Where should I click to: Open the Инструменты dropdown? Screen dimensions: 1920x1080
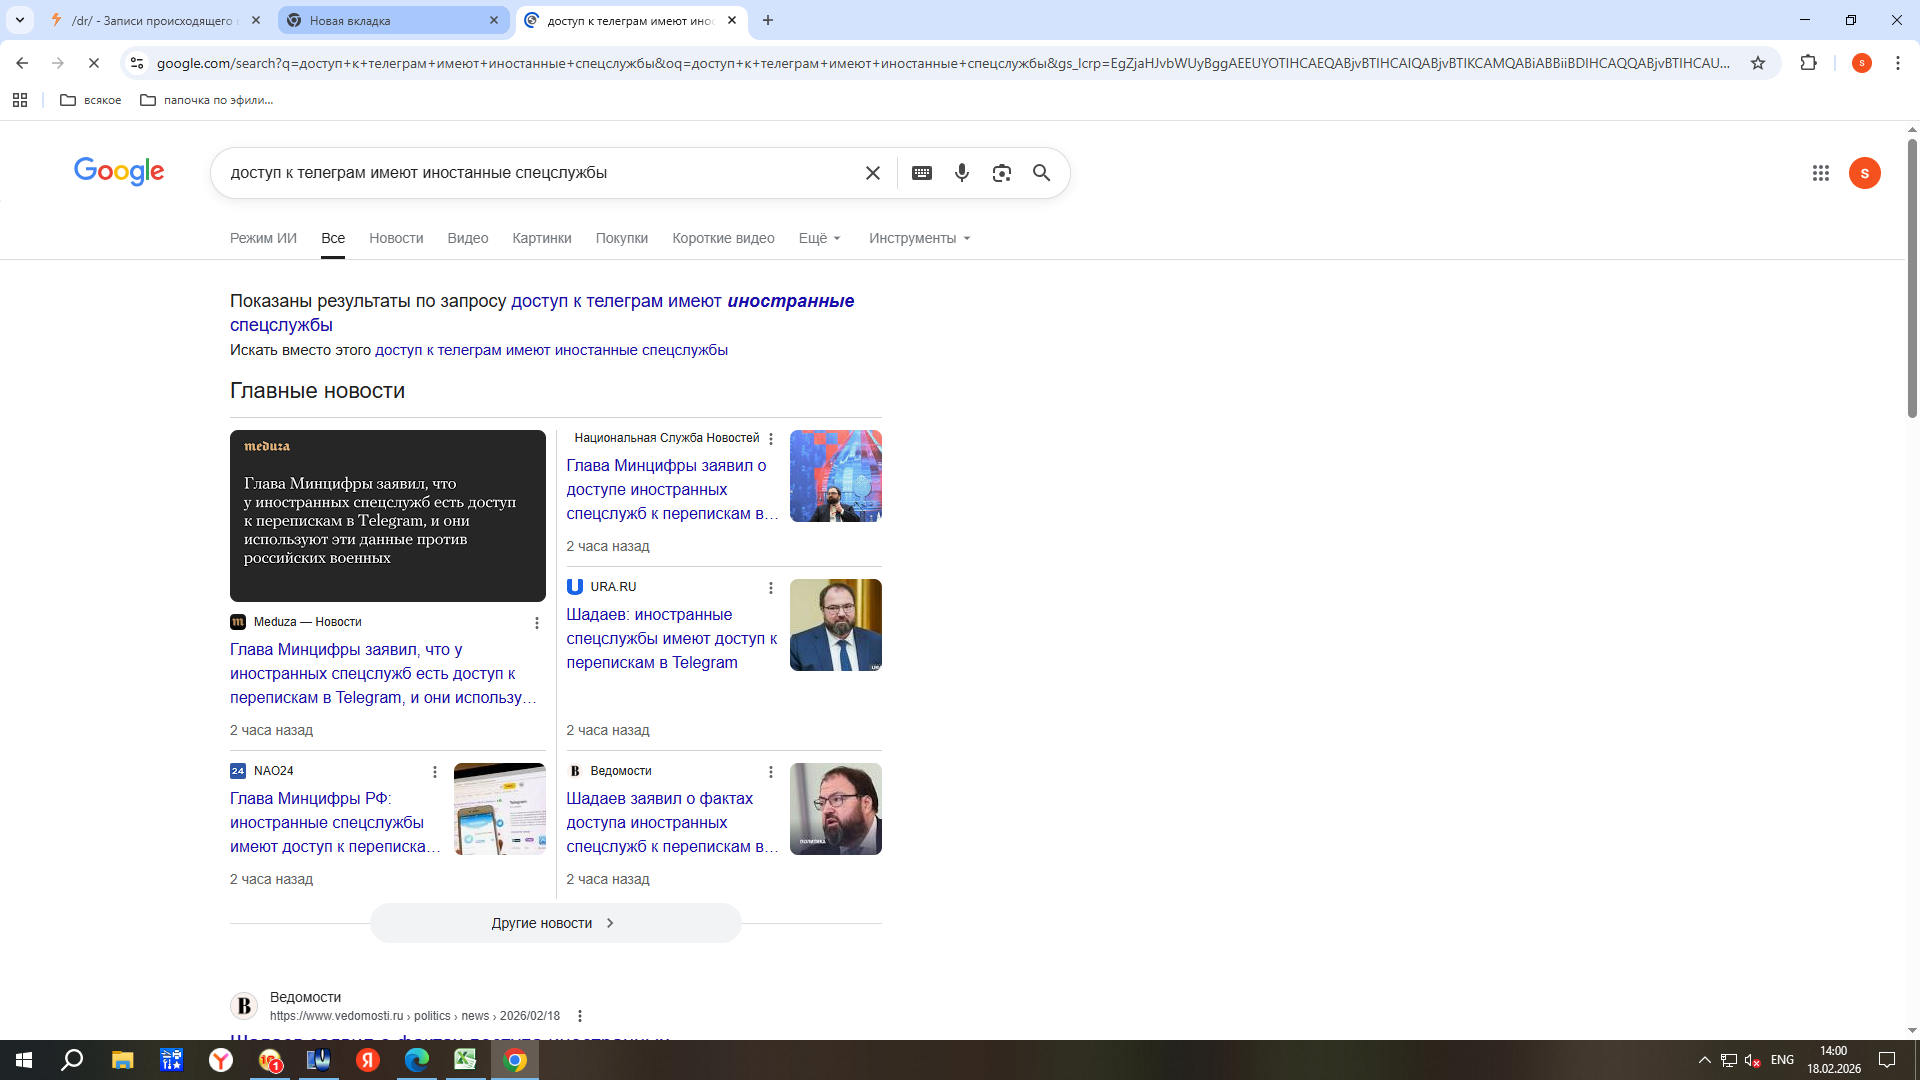[919, 238]
